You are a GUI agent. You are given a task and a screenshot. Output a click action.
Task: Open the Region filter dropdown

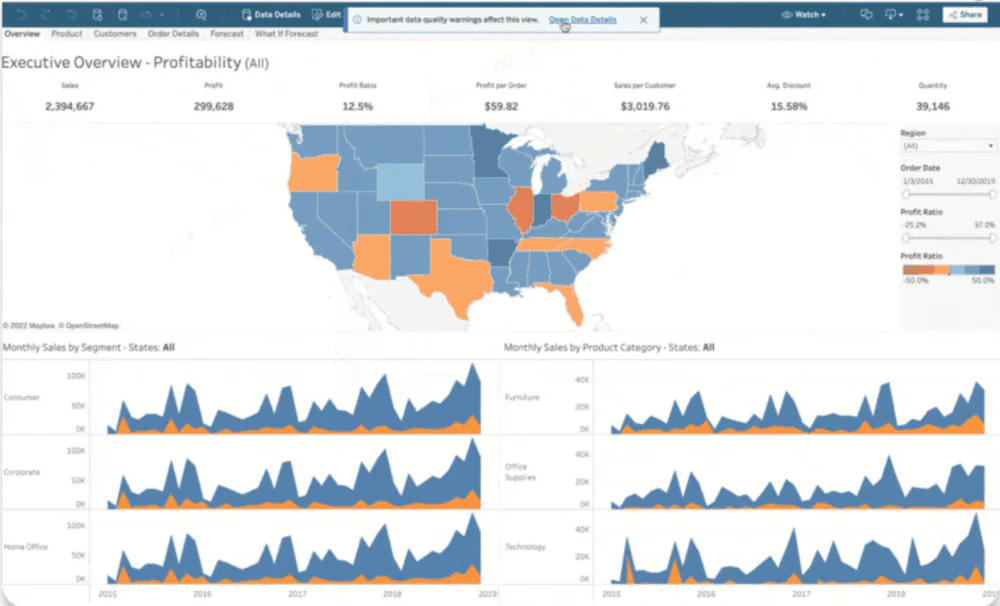tap(948, 146)
